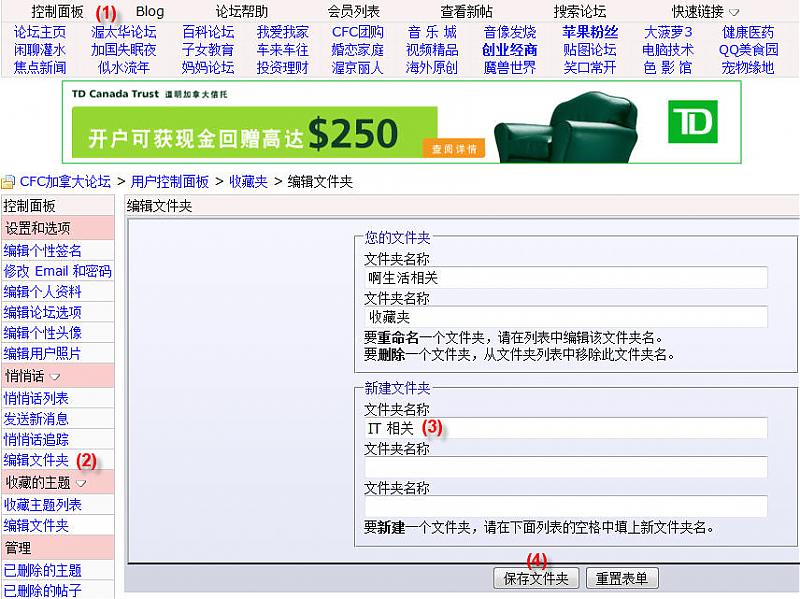
Task: Click the folder icon beside CFC加拿大论坛 breadcrumb
Action: (8, 182)
